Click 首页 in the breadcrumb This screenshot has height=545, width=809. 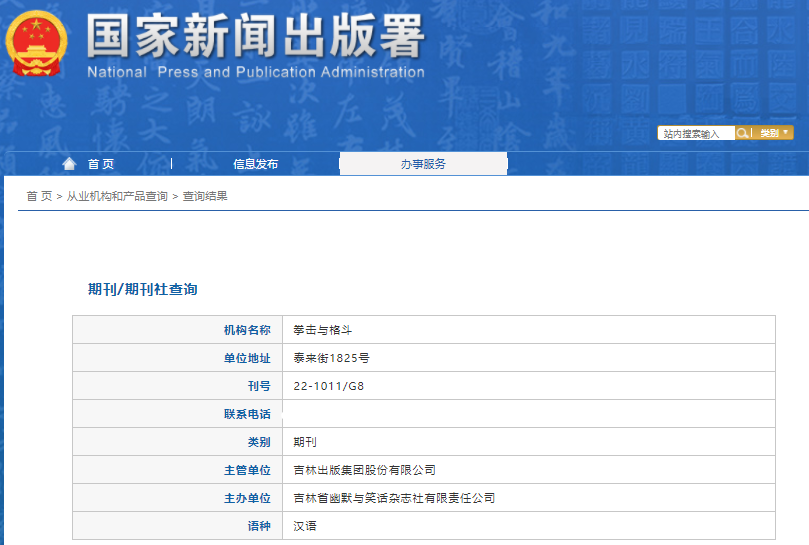coord(39,196)
